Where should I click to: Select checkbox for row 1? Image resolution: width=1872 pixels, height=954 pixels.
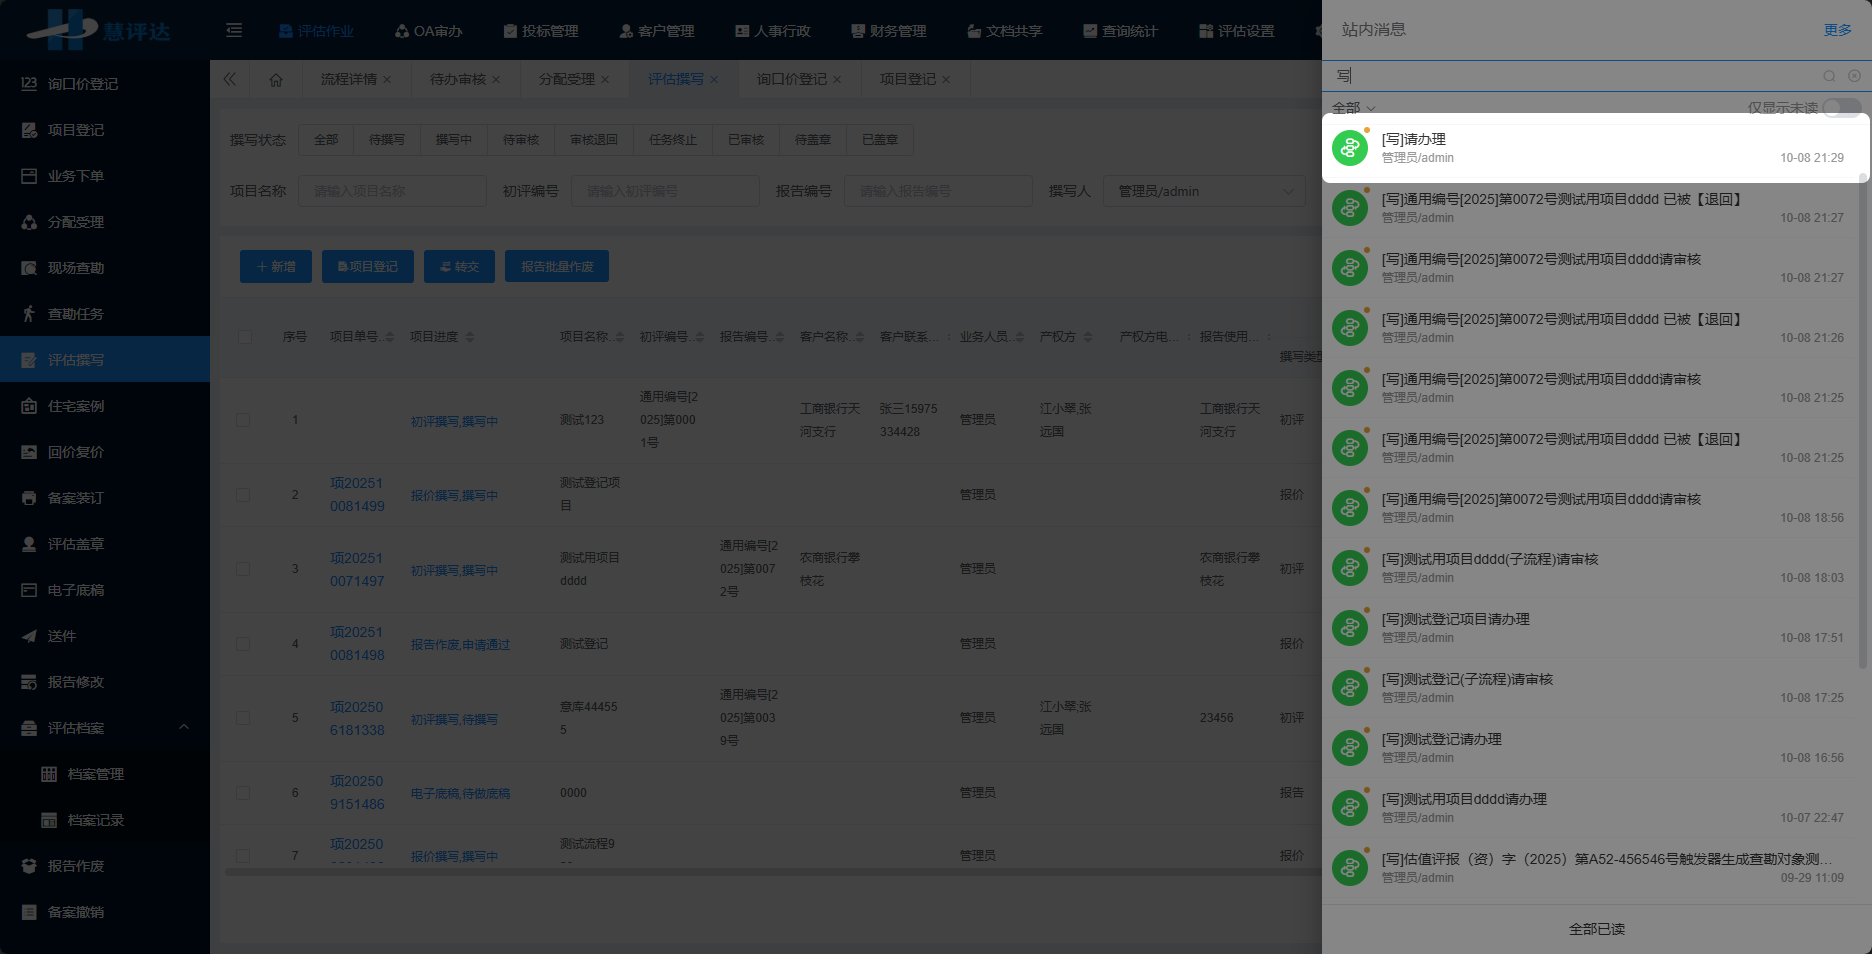pyautogui.click(x=243, y=420)
